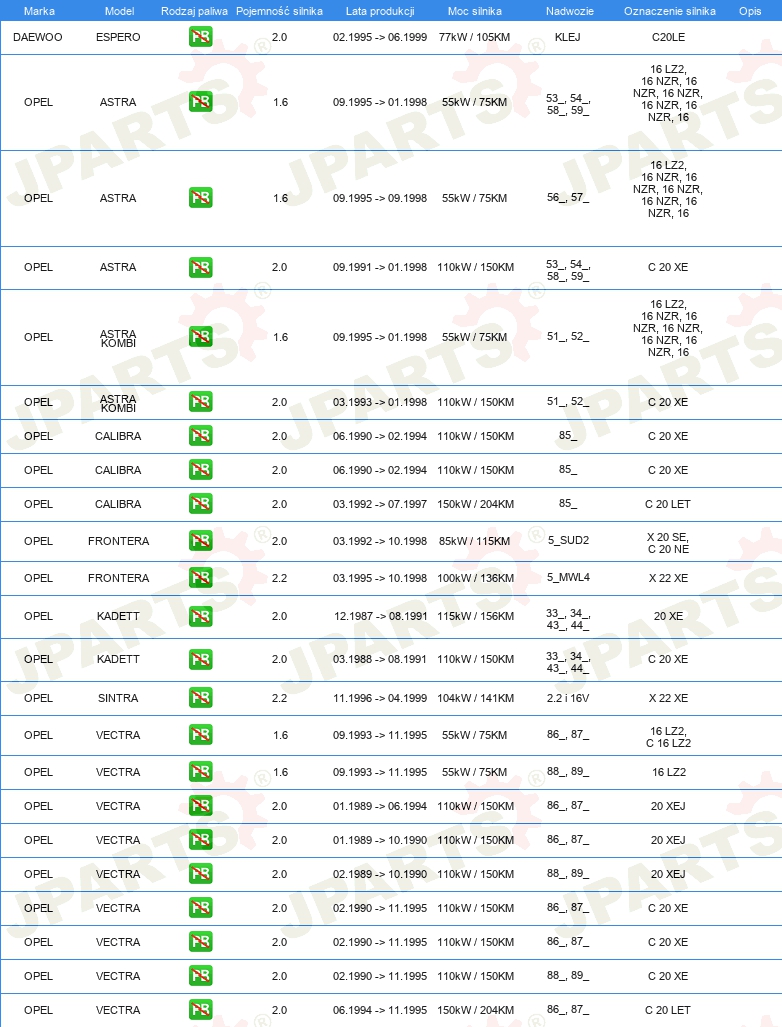This screenshot has width=782, height=1027.
Task: Click fuel icon in FRONTERA 2.2 row
Action: click(200, 578)
